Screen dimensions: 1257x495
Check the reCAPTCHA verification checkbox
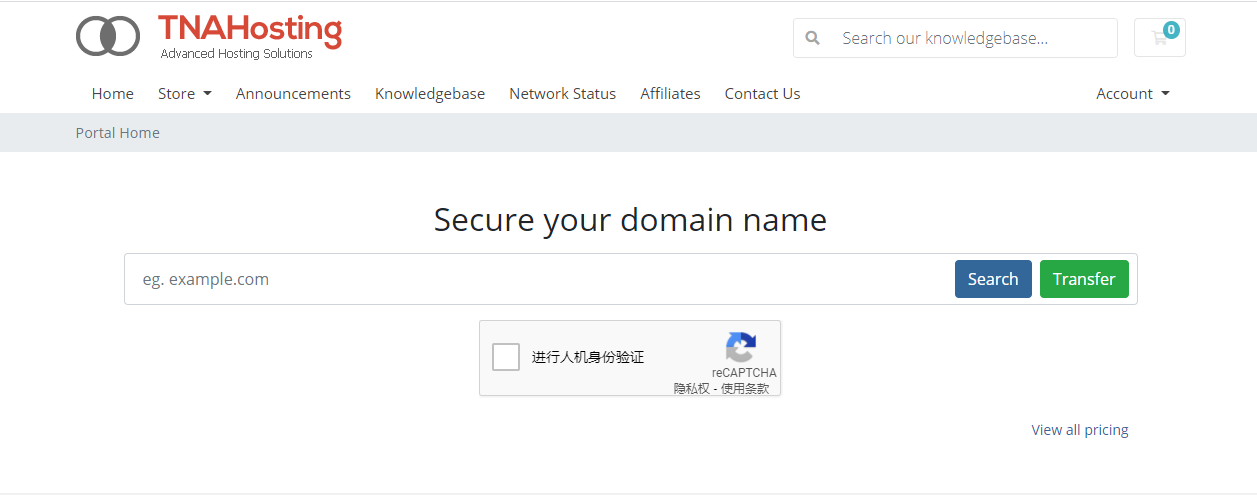pyautogui.click(x=506, y=357)
